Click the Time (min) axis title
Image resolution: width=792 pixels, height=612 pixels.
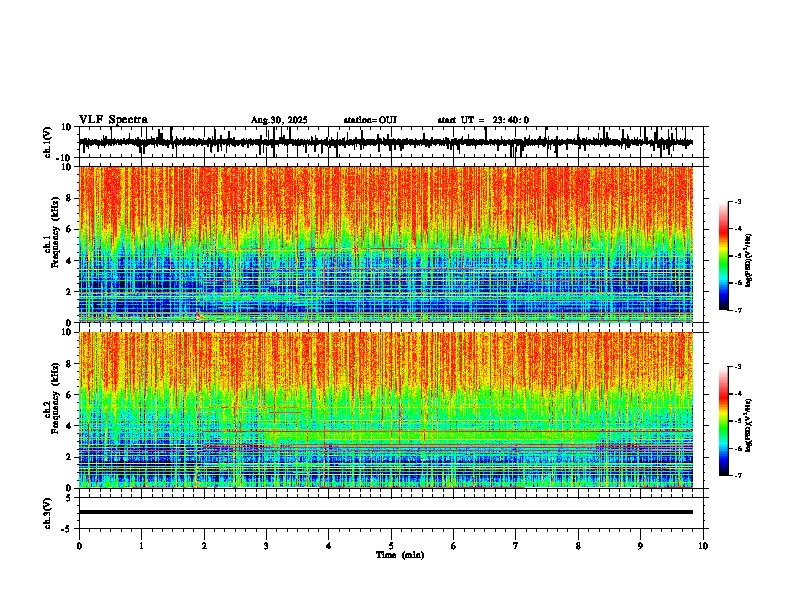point(400,555)
